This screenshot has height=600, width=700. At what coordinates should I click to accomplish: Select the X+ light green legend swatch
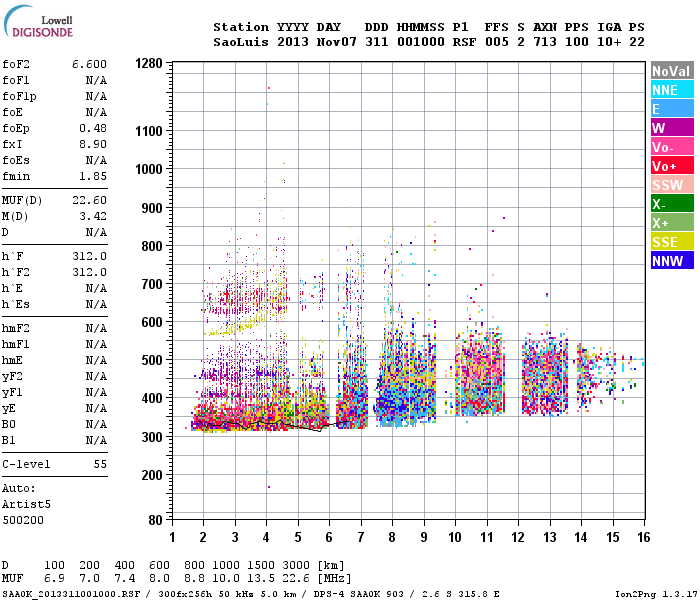tap(672, 223)
